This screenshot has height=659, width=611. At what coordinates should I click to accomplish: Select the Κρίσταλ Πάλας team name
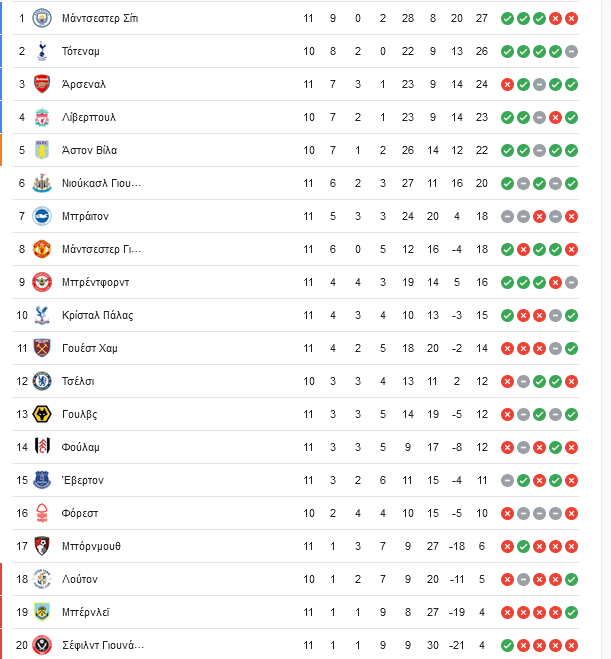pyautogui.click(x=97, y=315)
